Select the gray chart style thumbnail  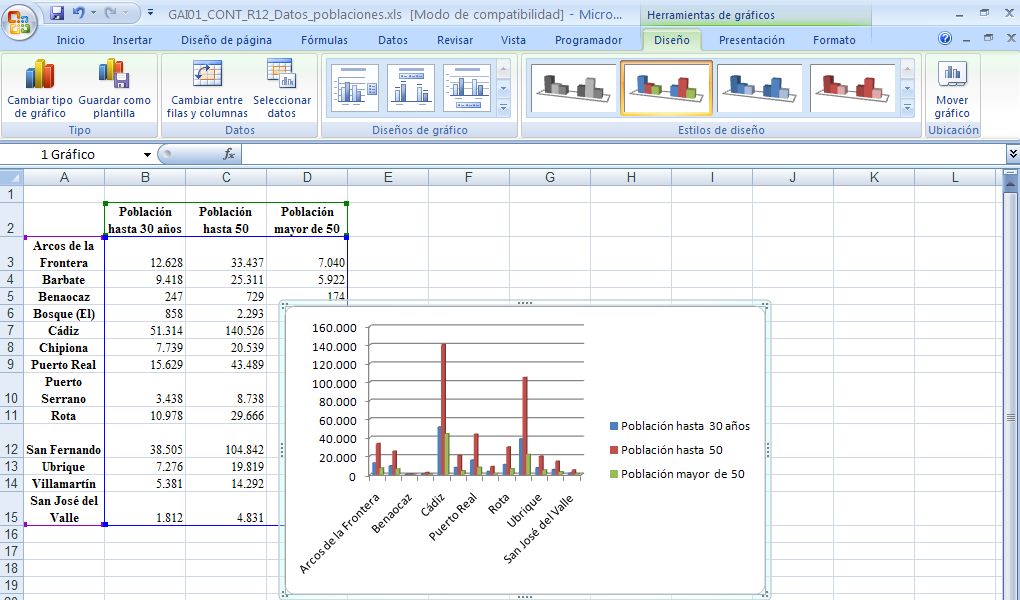click(573, 88)
